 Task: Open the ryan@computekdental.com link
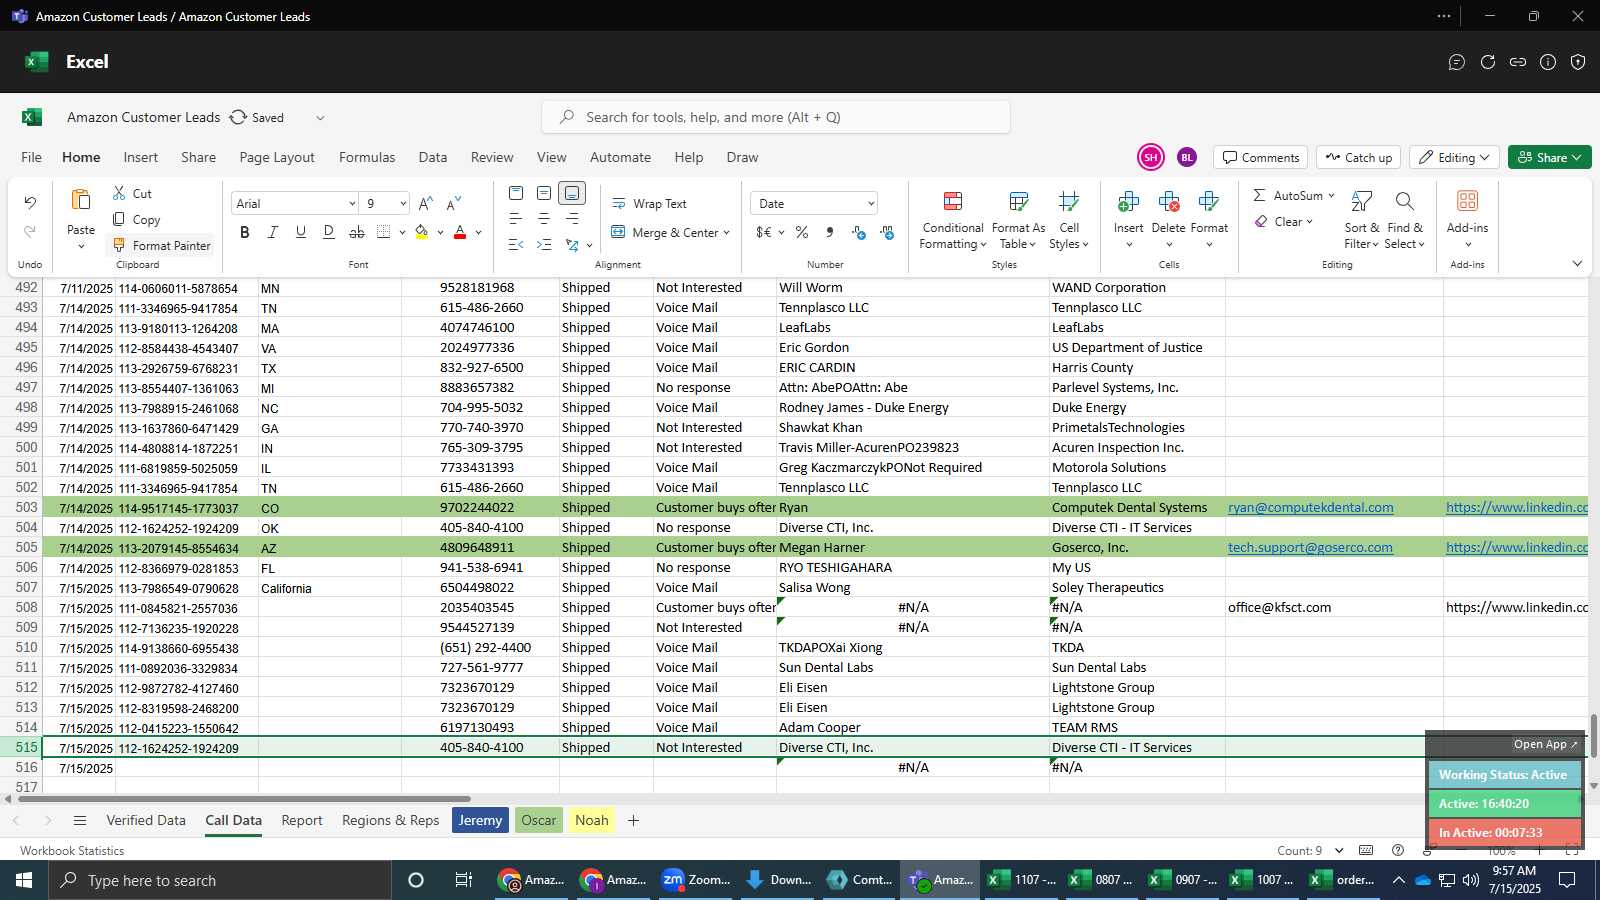pyautogui.click(x=1310, y=507)
